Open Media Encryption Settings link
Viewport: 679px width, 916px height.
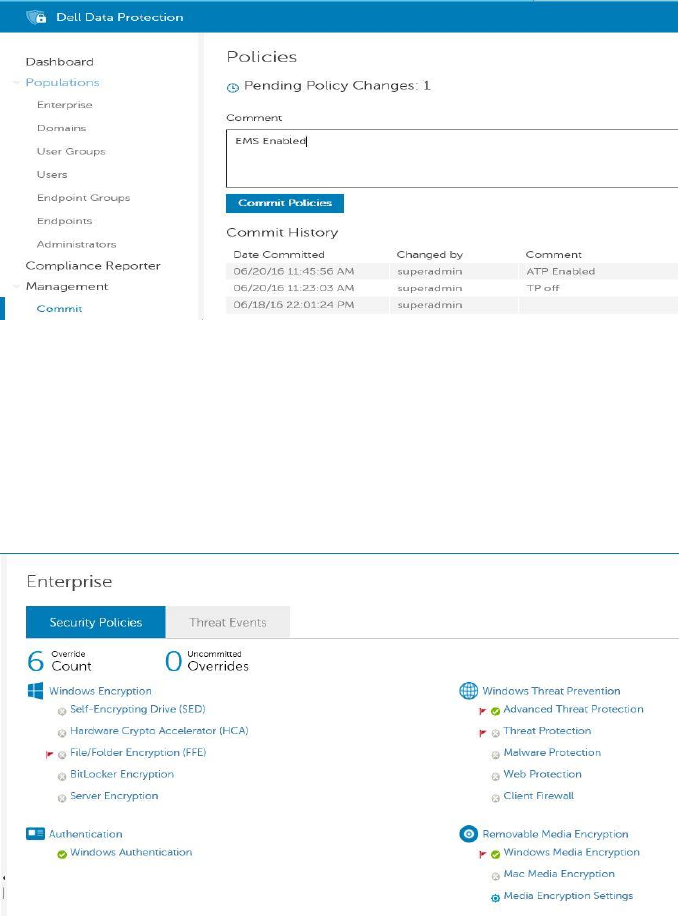coord(568,896)
